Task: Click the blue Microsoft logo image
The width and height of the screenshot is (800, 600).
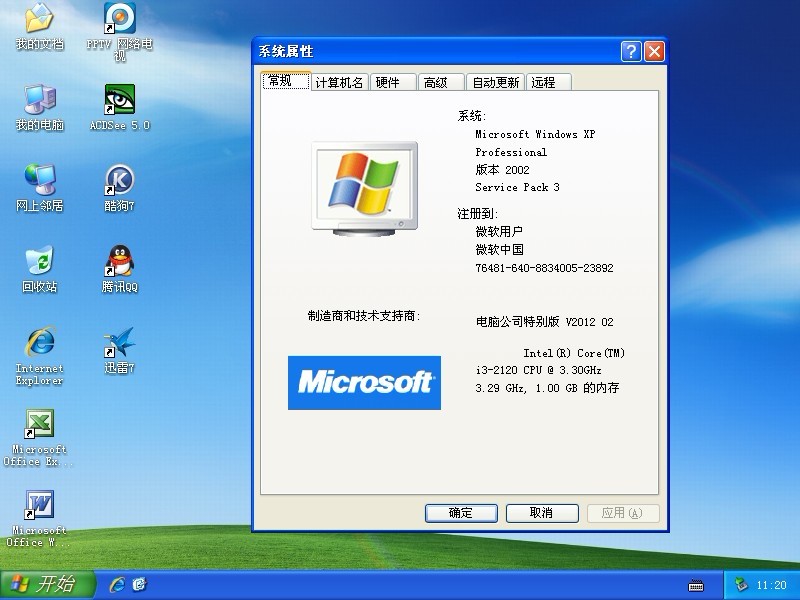Action: [x=364, y=383]
